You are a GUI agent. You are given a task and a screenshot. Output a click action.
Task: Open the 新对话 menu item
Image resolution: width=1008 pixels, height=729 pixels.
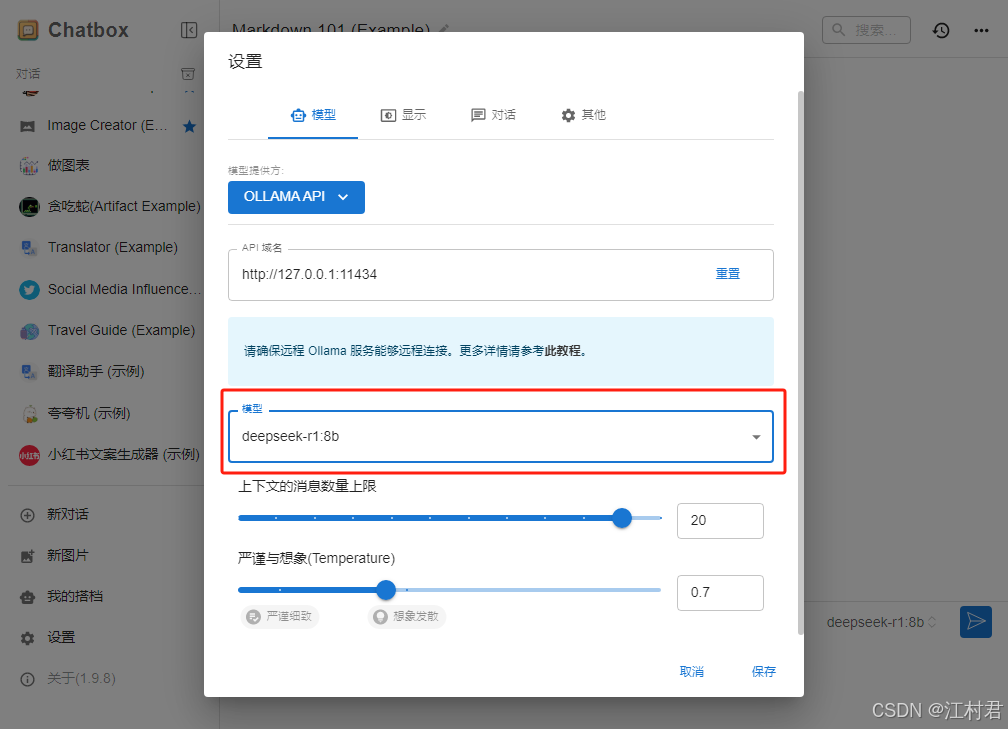point(106,515)
